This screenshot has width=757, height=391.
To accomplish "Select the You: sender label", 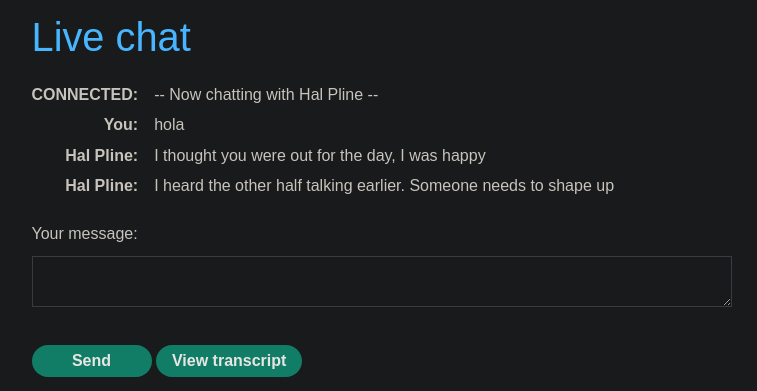I will (121, 125).
